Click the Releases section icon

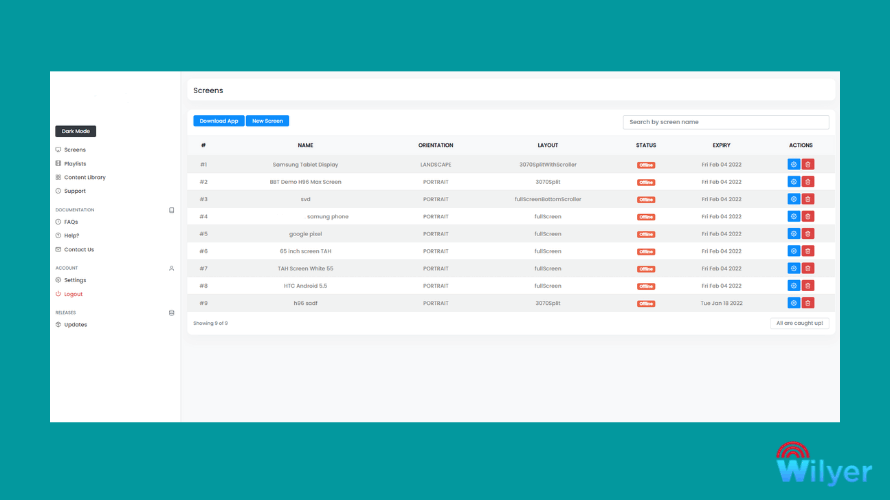(171, 313)
